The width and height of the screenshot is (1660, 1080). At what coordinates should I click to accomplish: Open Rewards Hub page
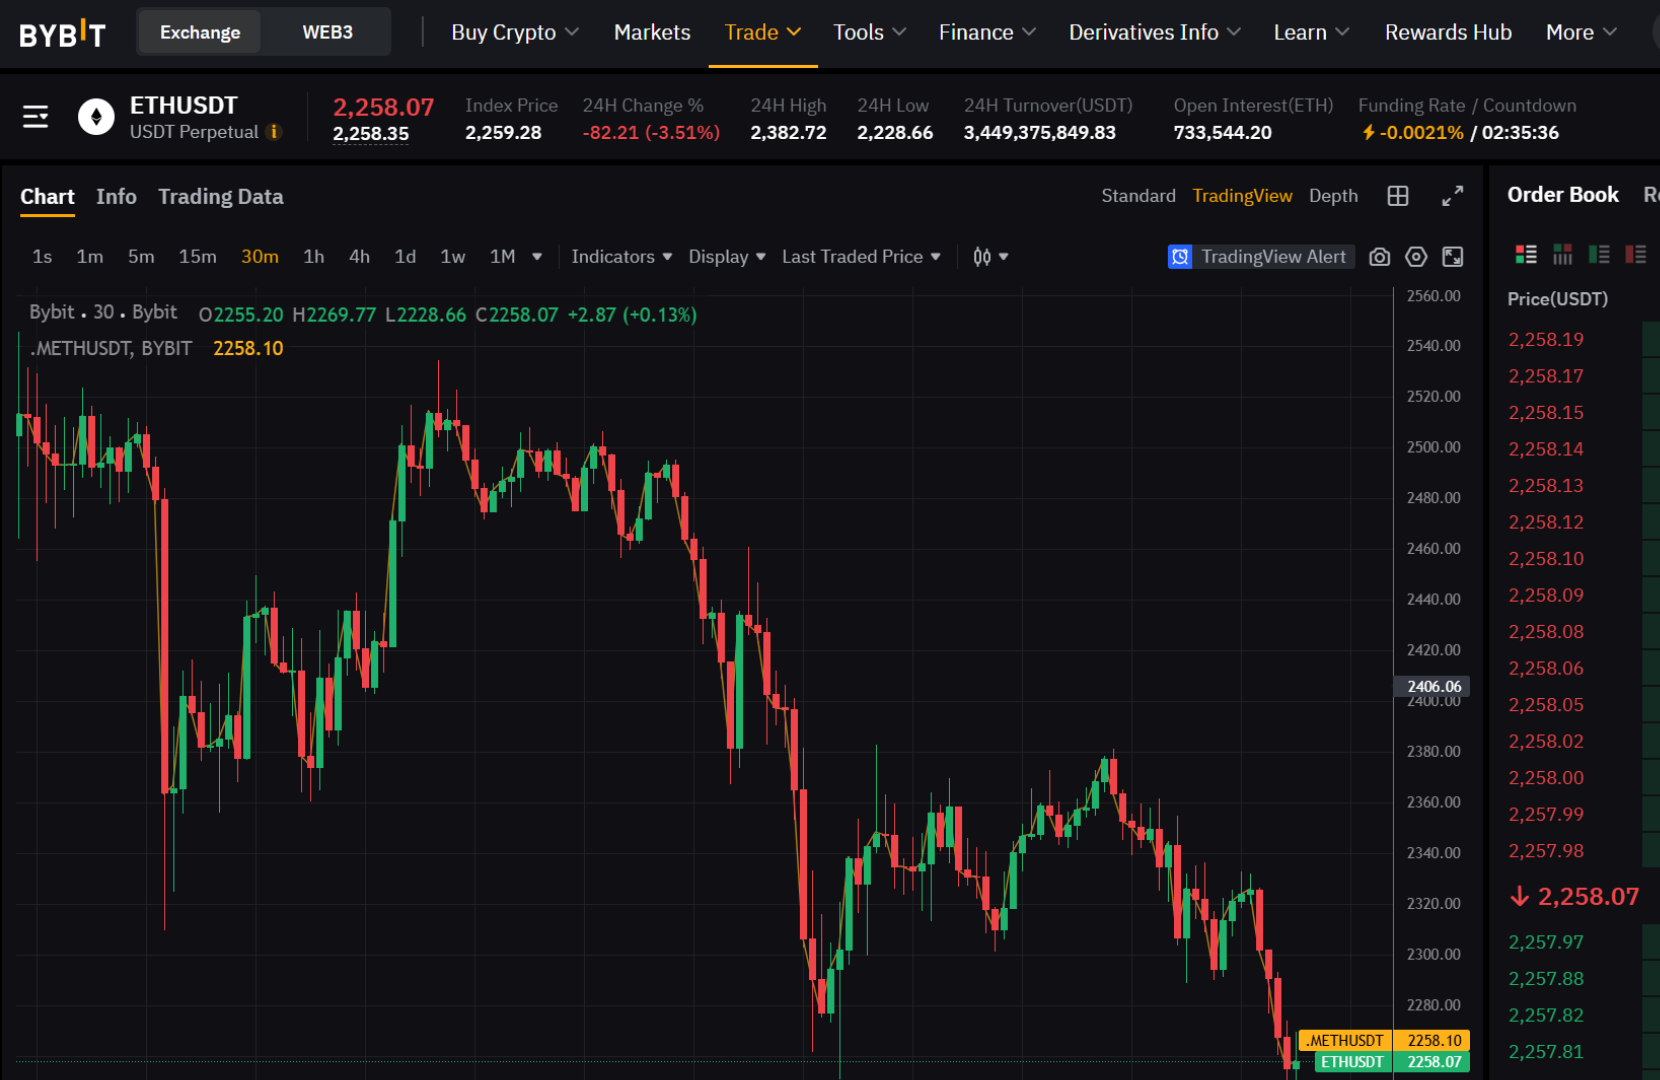(1448, 32)
